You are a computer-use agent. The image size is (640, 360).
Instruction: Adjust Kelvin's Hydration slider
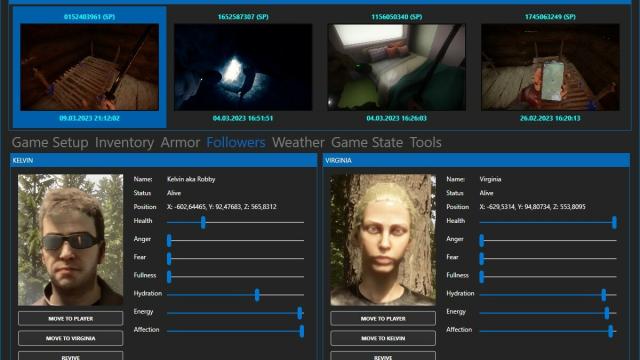pyautogui.click(x=236, y=295)
